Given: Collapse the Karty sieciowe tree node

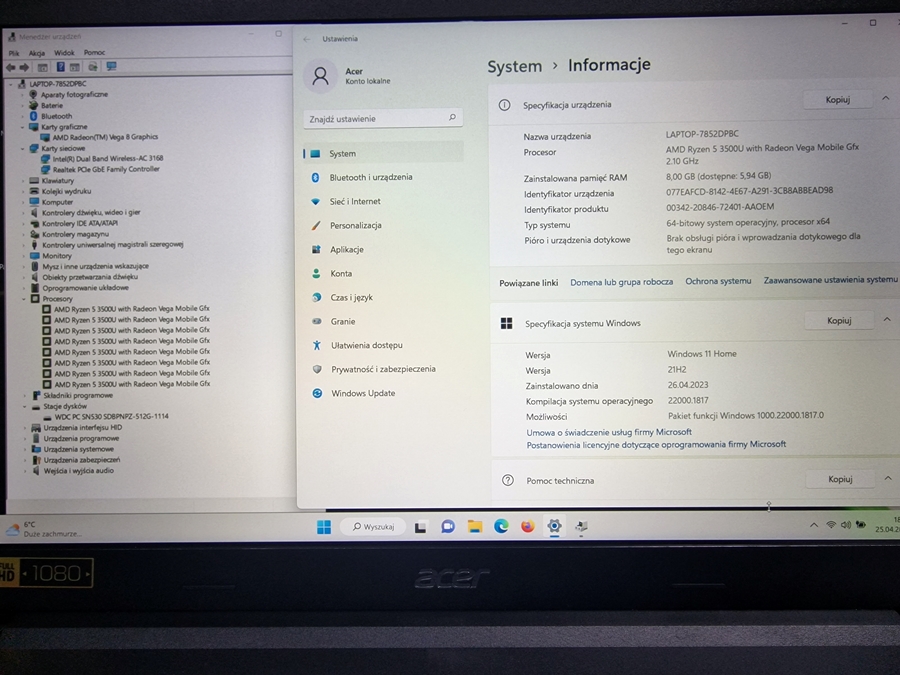Looking at the screenshot, I should [23, 149].
